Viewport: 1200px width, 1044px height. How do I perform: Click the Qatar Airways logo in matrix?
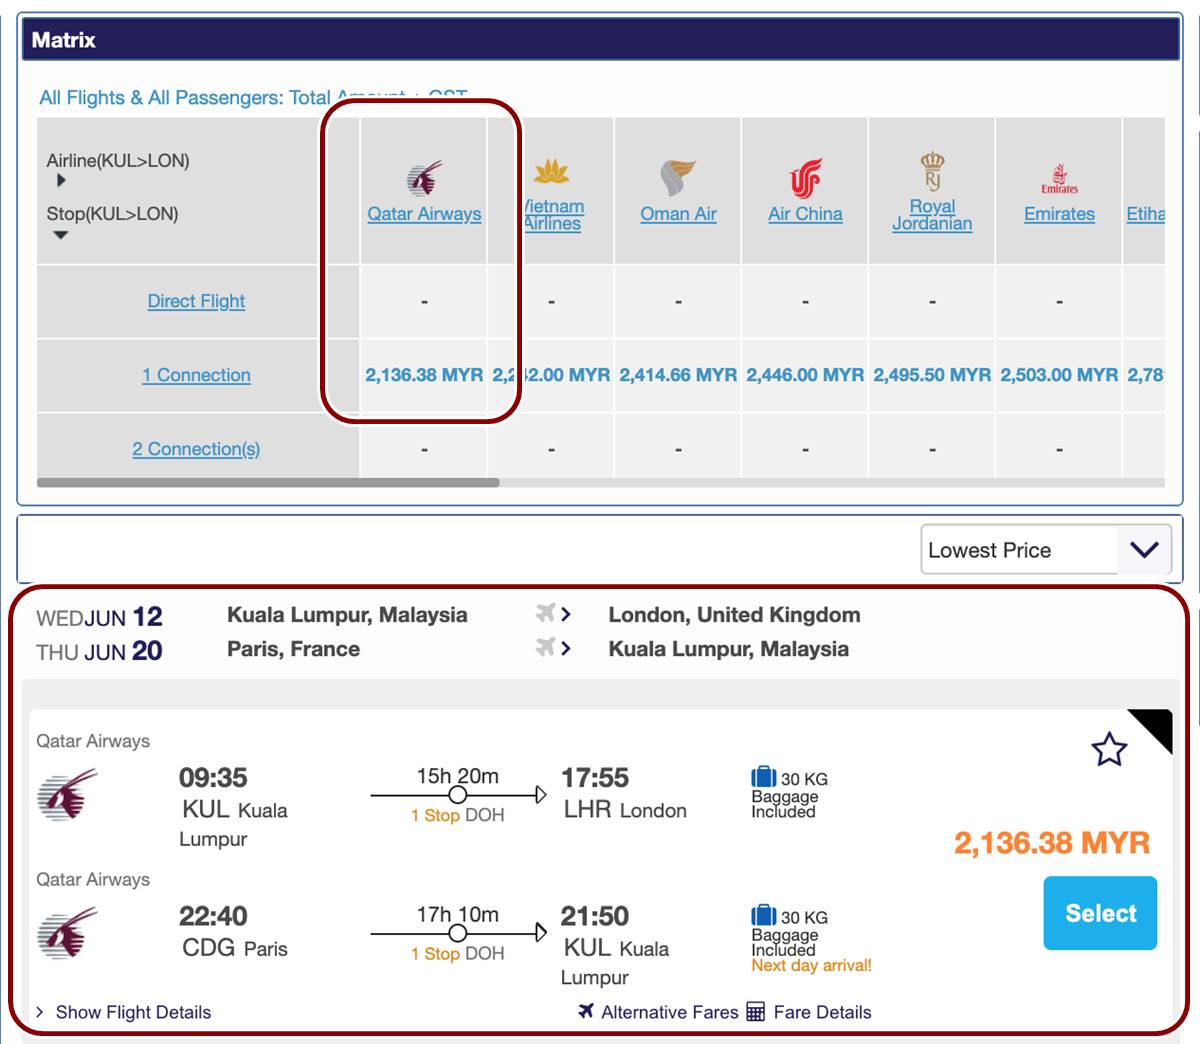pos(424,178)
